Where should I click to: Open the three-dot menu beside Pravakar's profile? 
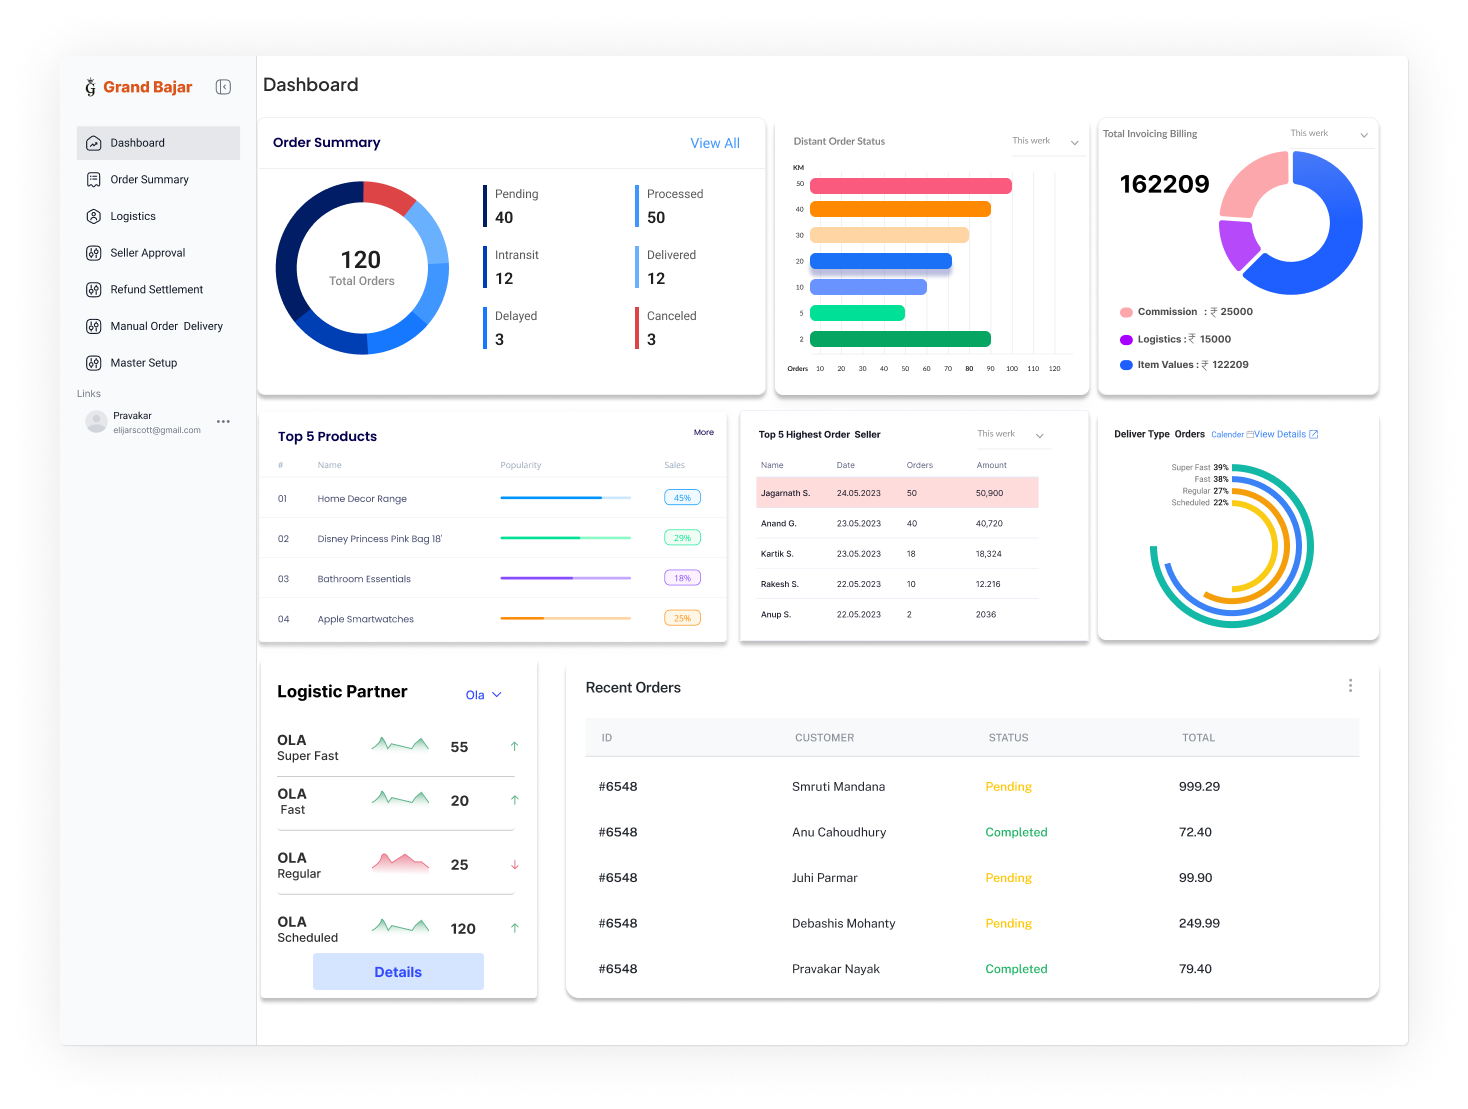(223, 422)
